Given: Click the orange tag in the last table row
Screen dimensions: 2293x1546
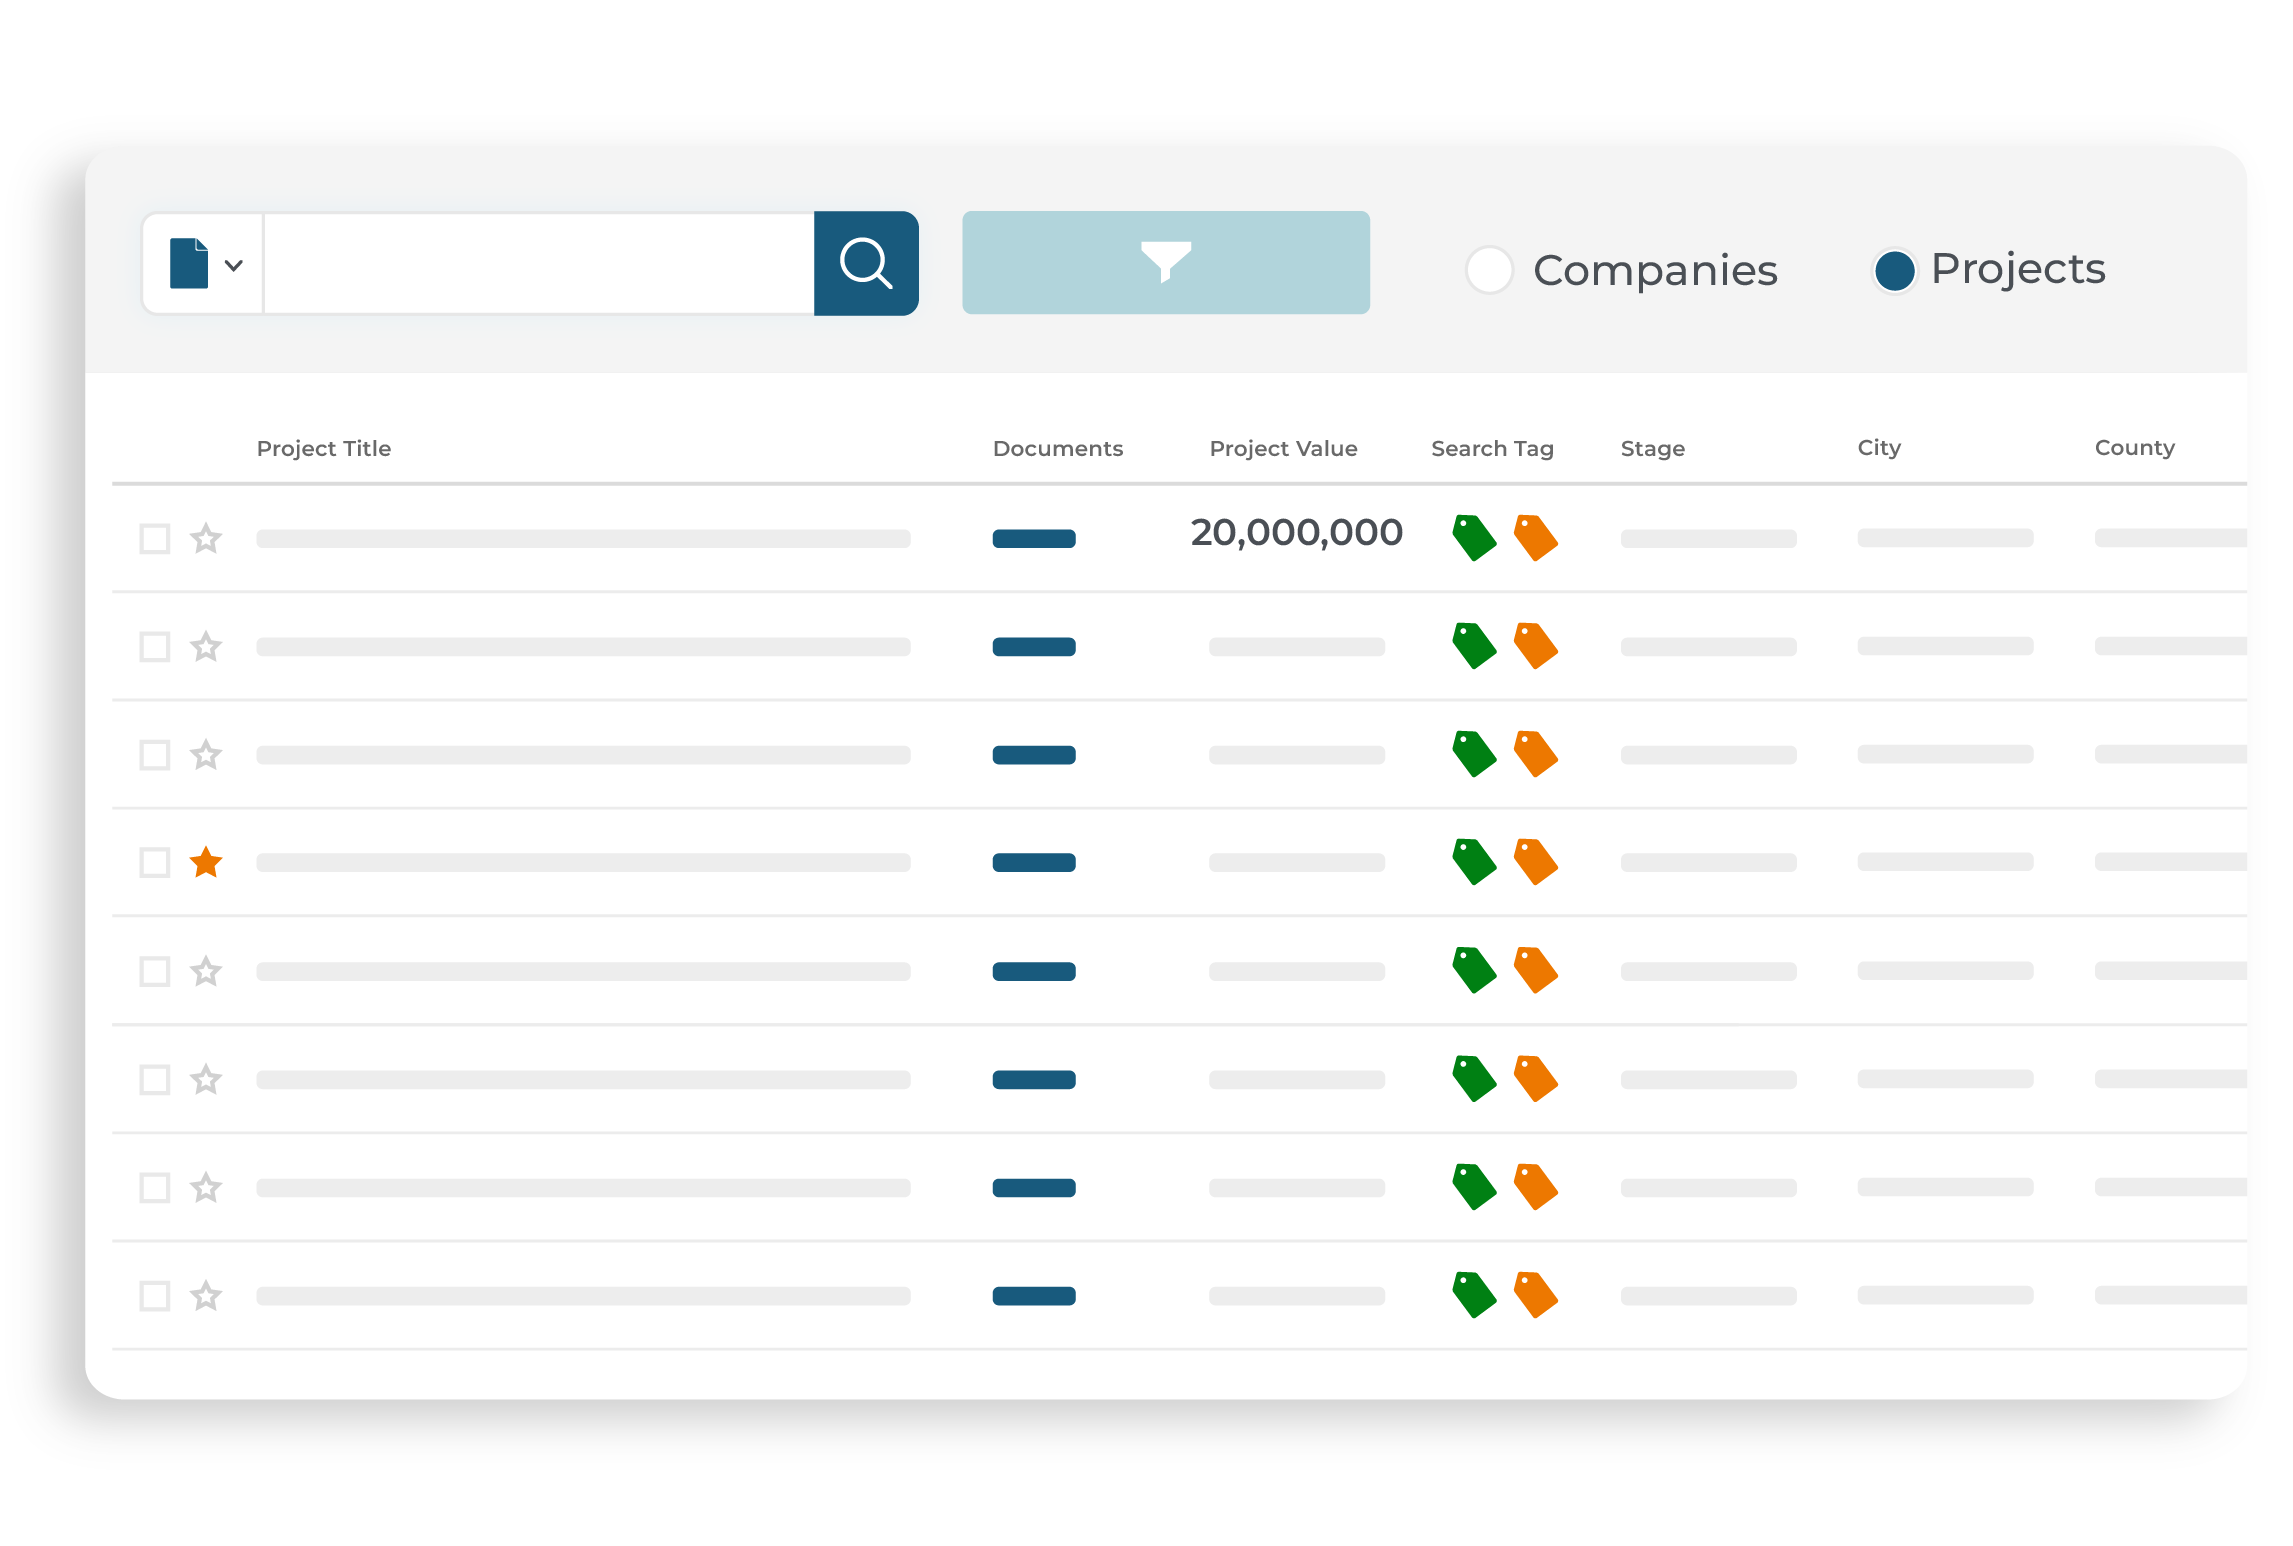Looking at the screenshot, I should 1535,1295.
